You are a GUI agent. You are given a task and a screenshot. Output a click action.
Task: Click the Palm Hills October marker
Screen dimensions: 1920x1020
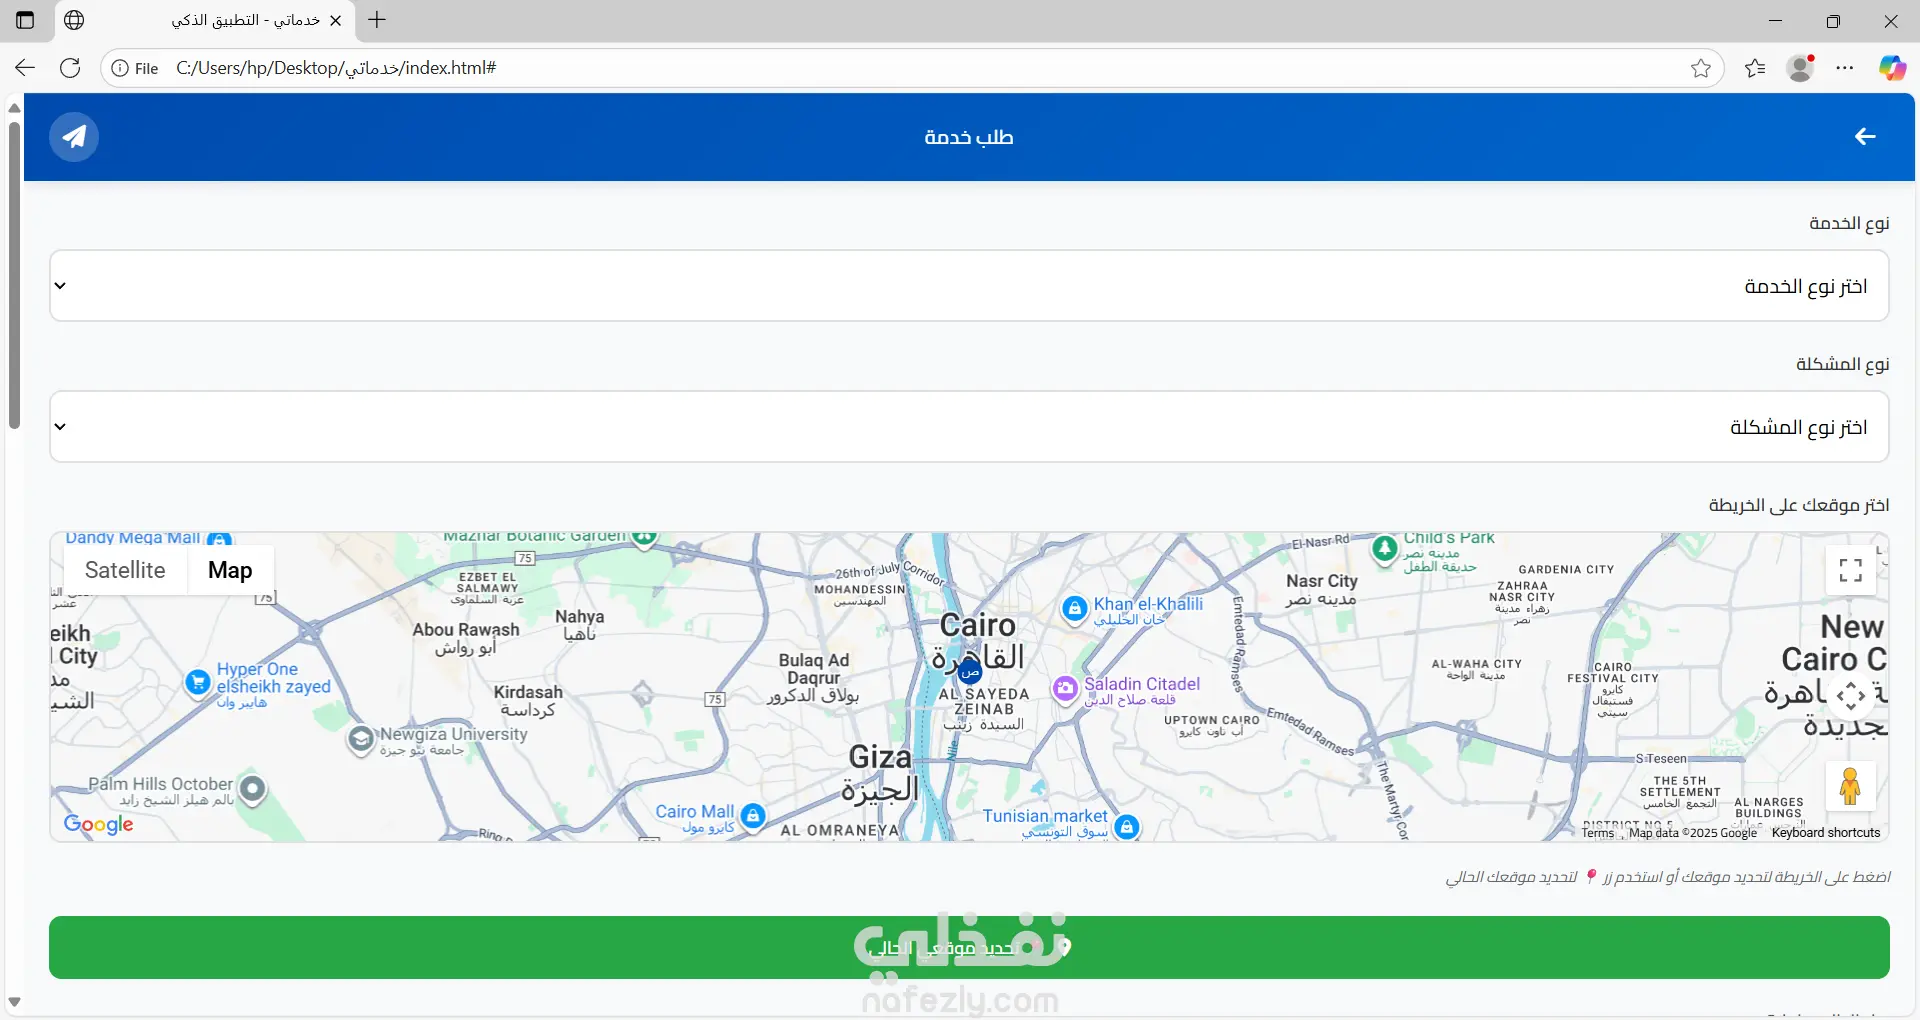pyautogui.click(x=253, y=790)
